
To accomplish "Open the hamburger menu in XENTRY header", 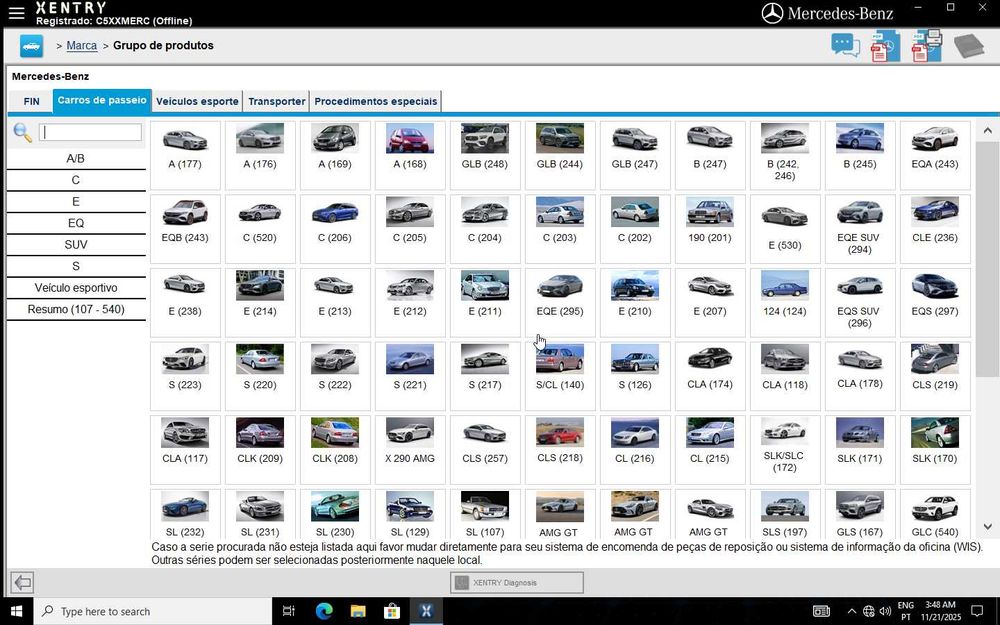I will [17, 13].
